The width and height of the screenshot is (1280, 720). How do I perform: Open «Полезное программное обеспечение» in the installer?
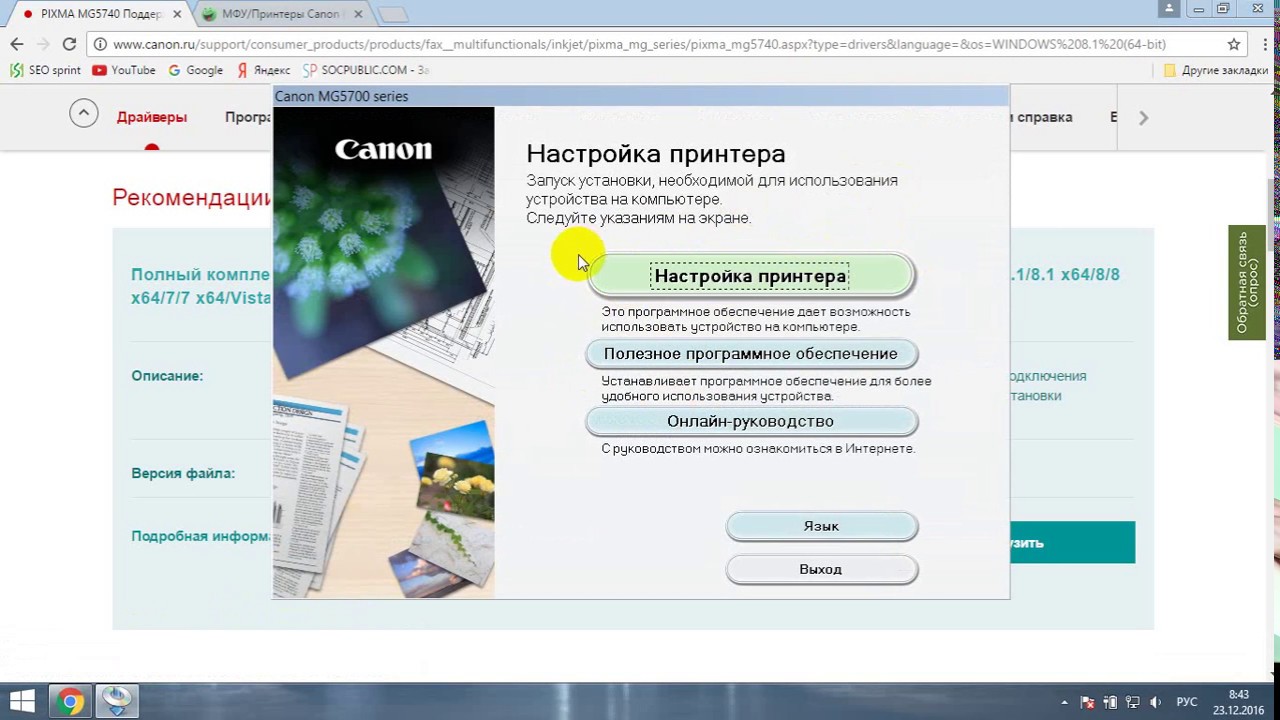[751, 354]
